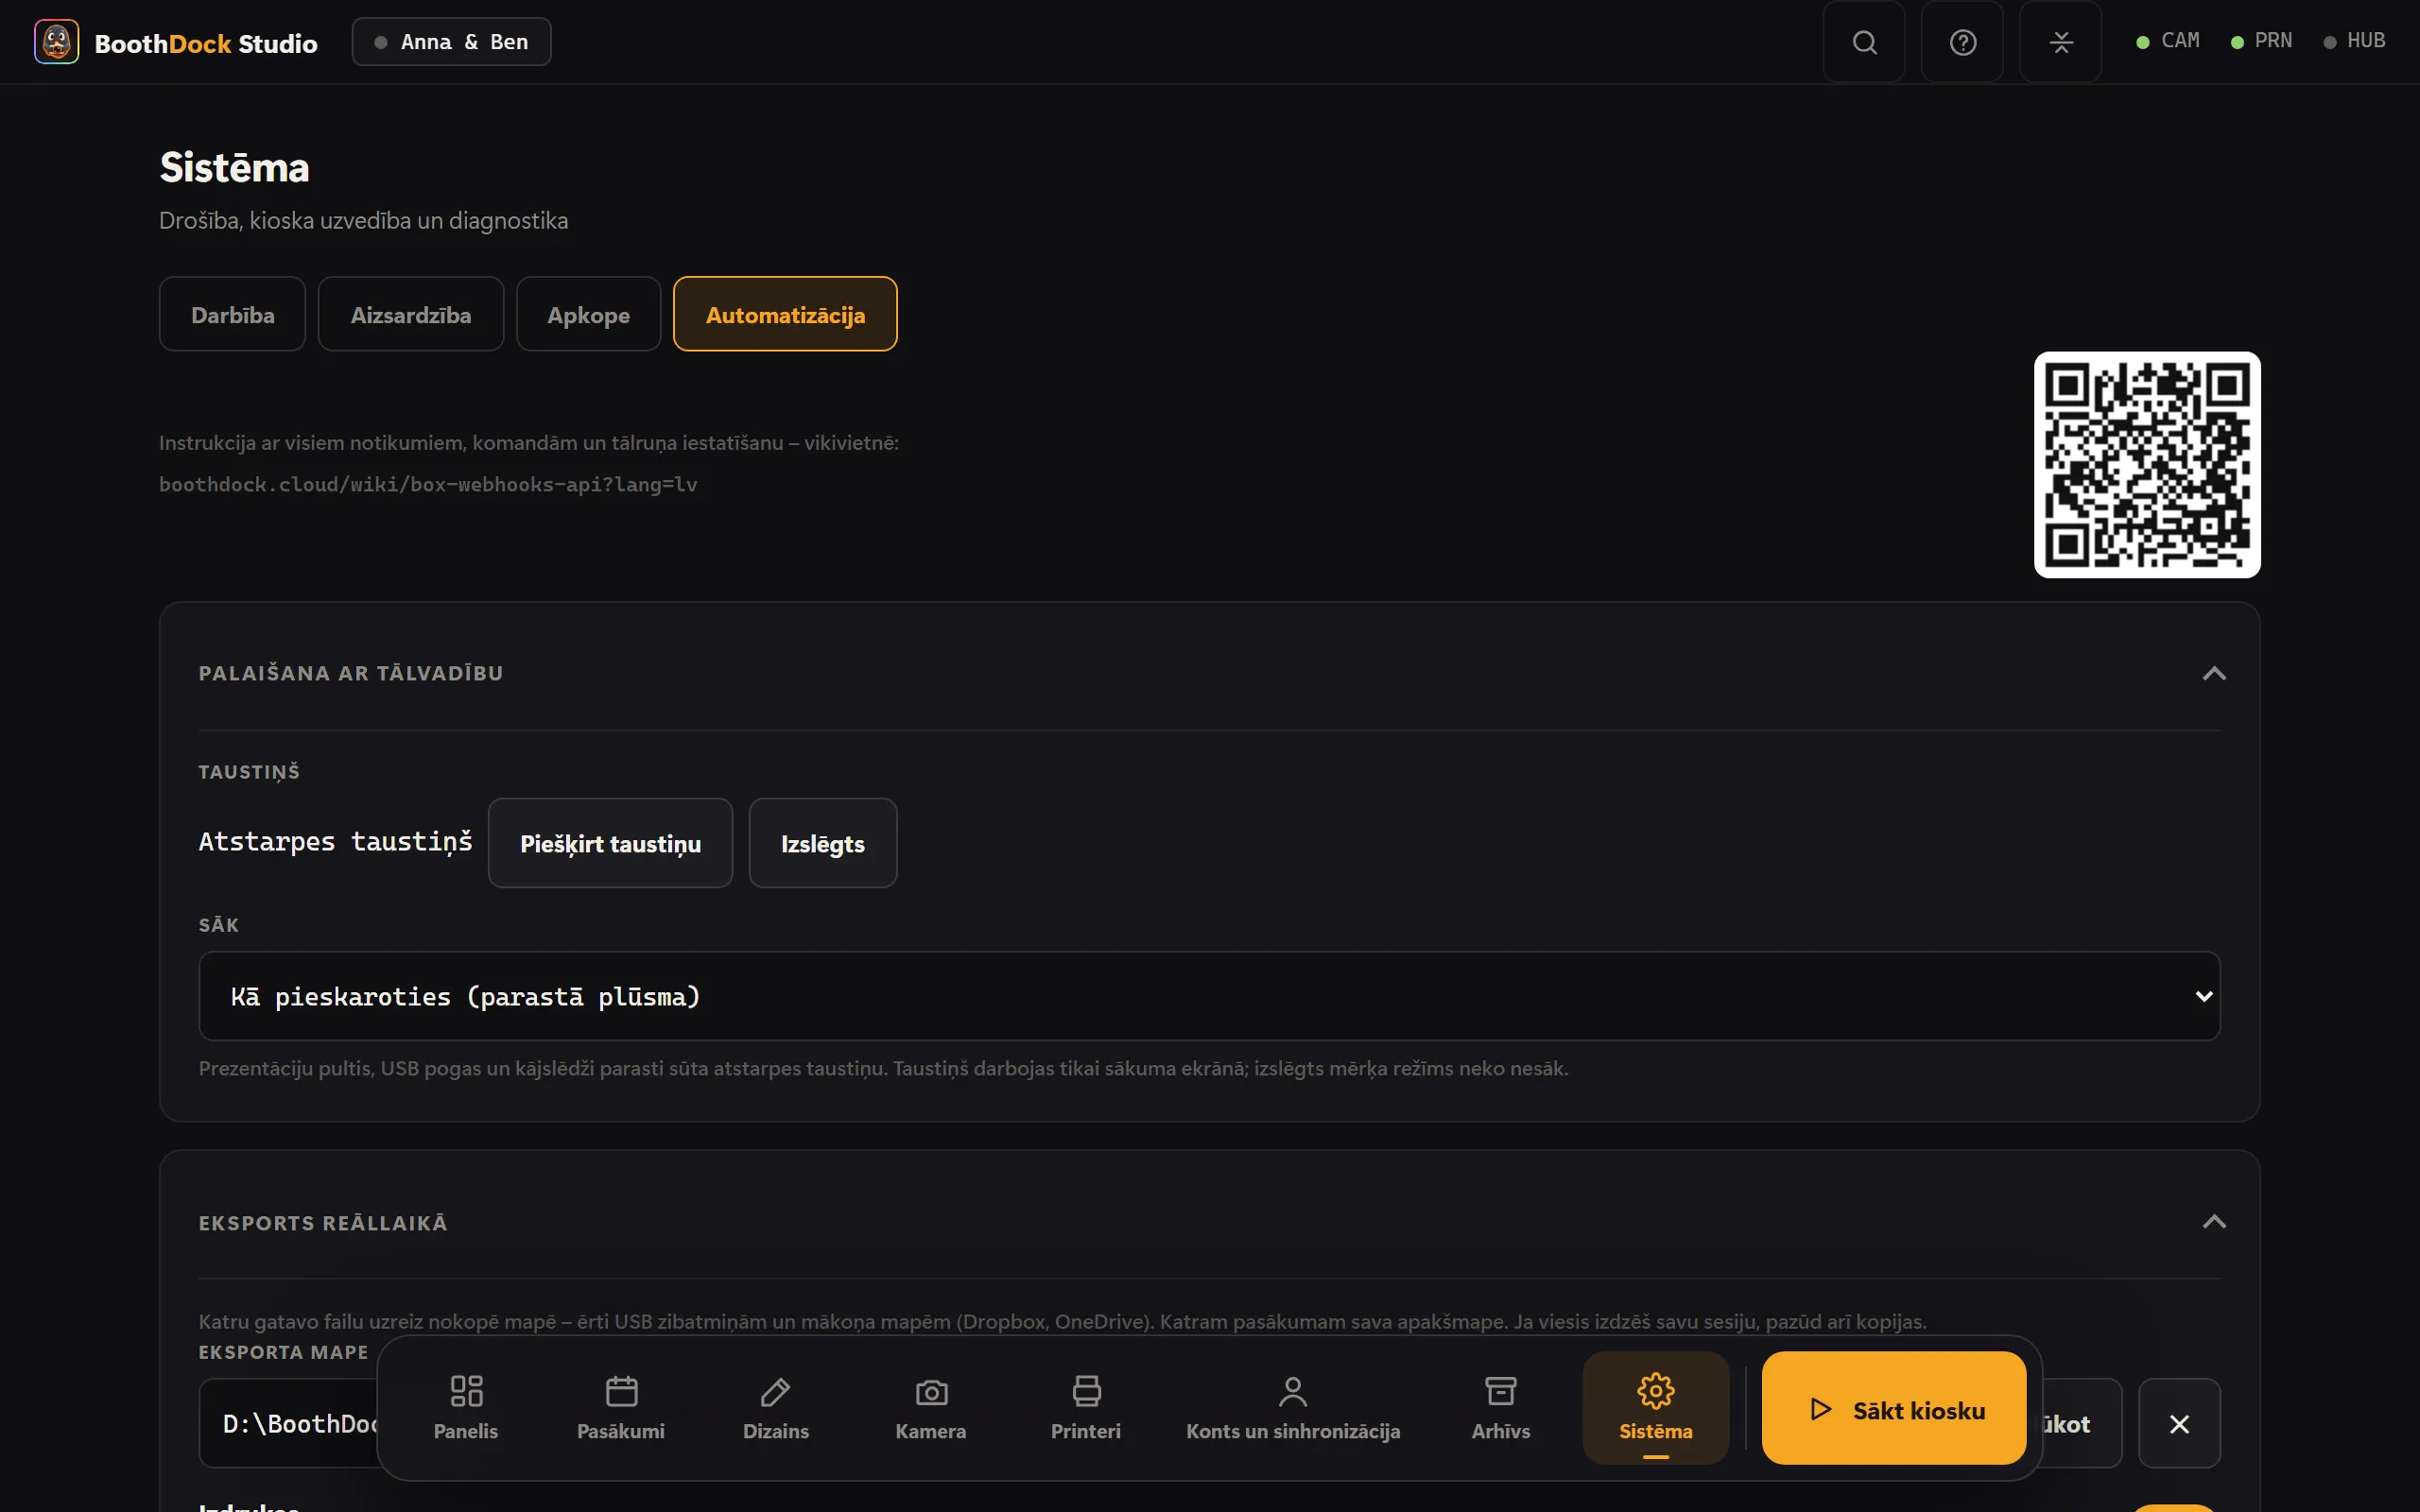Open Konts un sinhronizācija in dock
The height and width of the screenshot is (1512, 2420).
1293,1407
